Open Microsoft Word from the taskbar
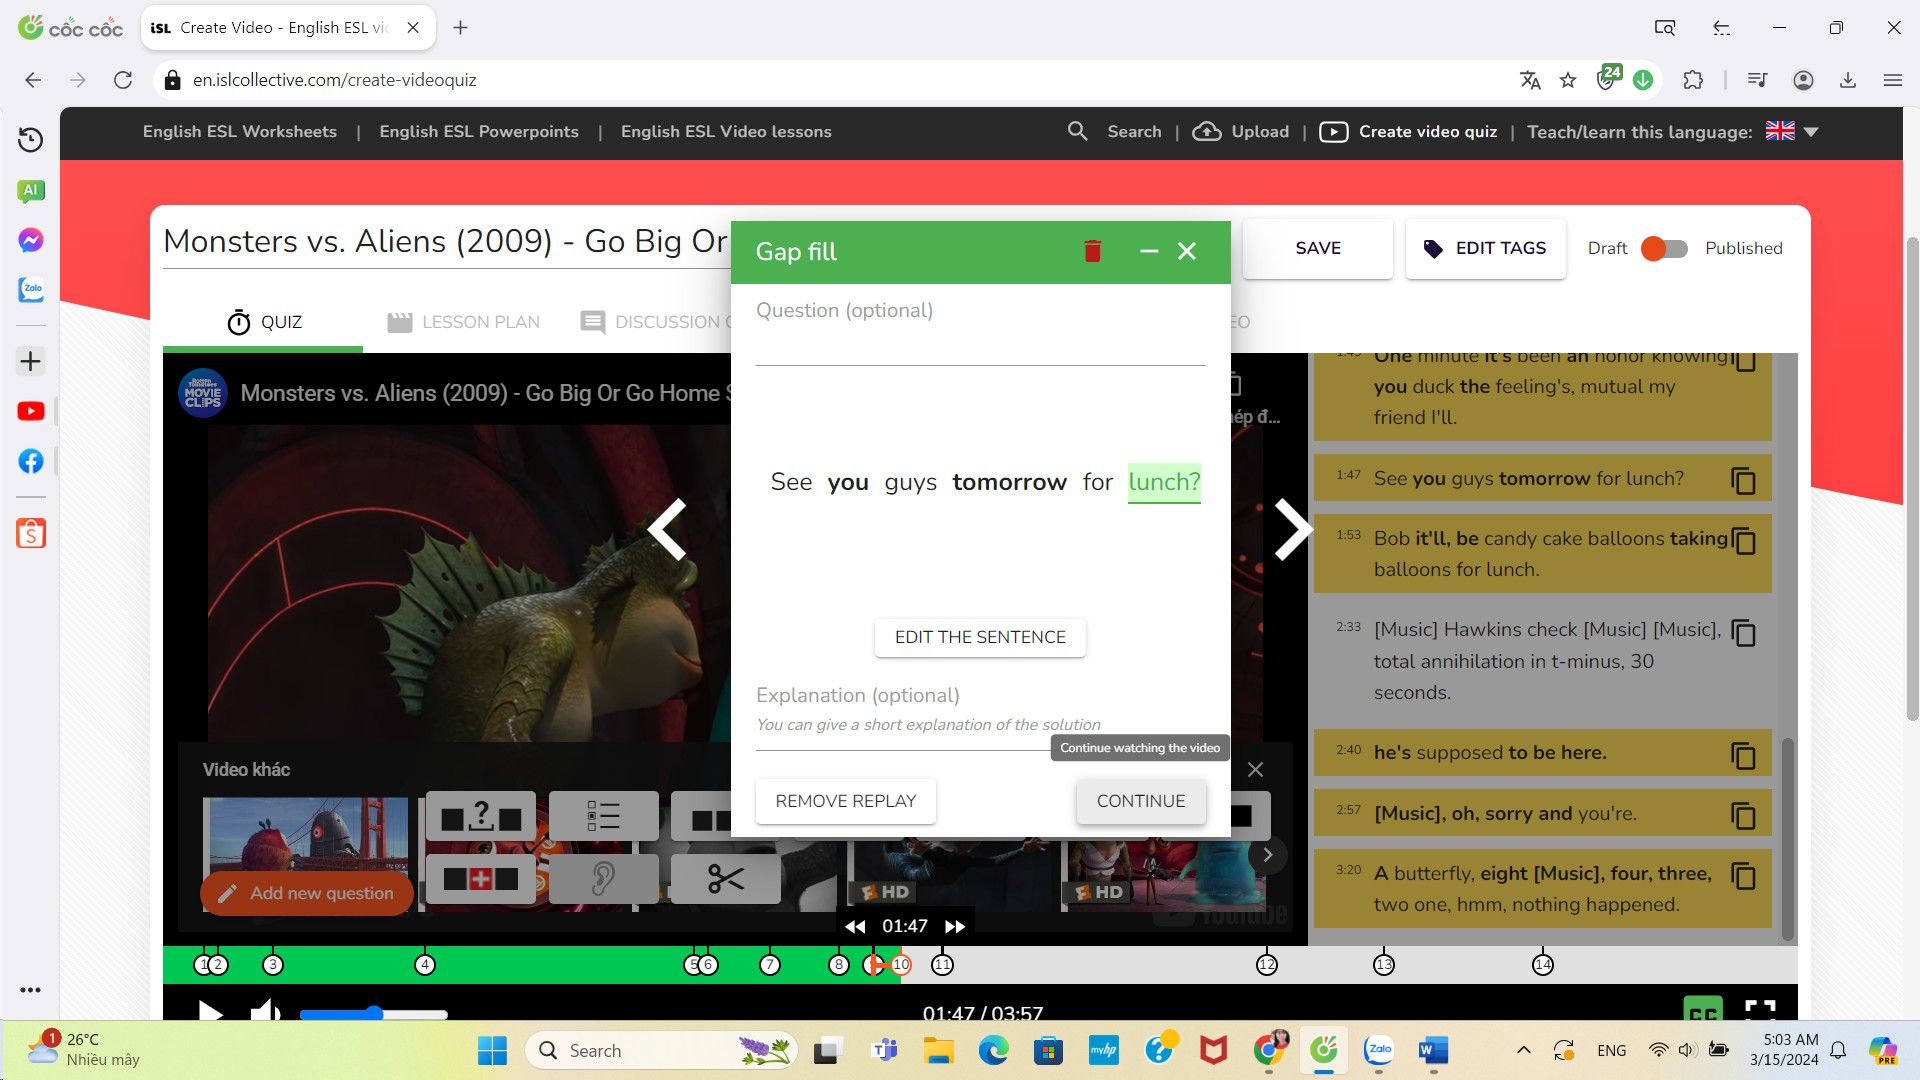 click(x=1433, y=1050)
